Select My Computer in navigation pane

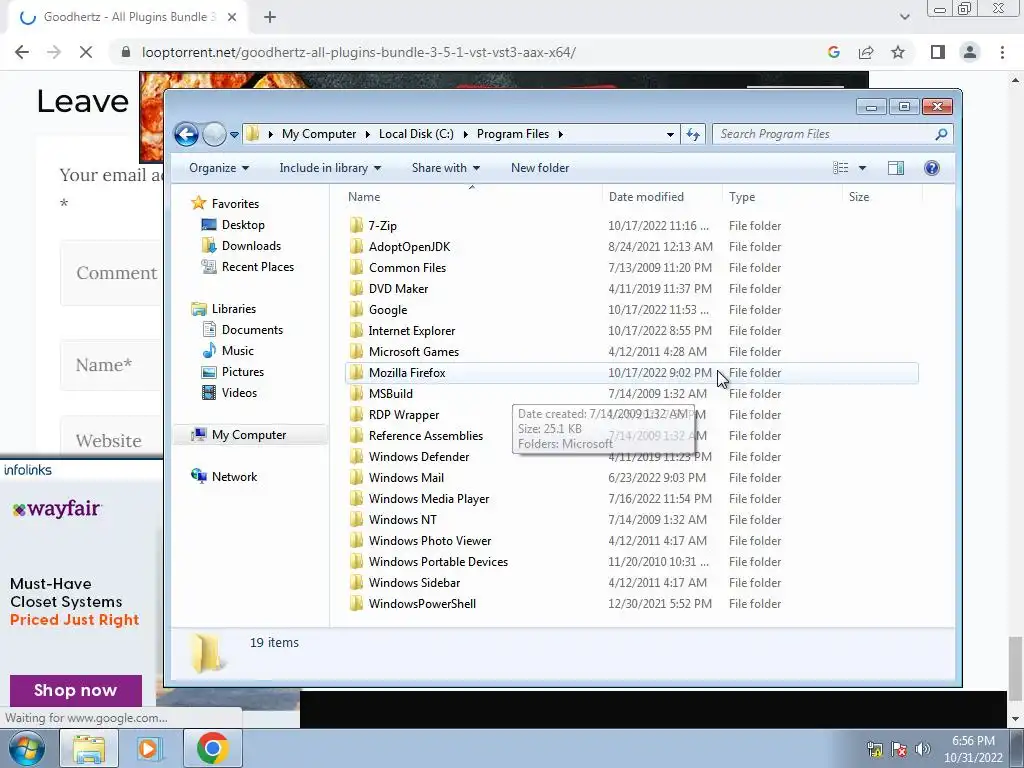coord(249,435)
